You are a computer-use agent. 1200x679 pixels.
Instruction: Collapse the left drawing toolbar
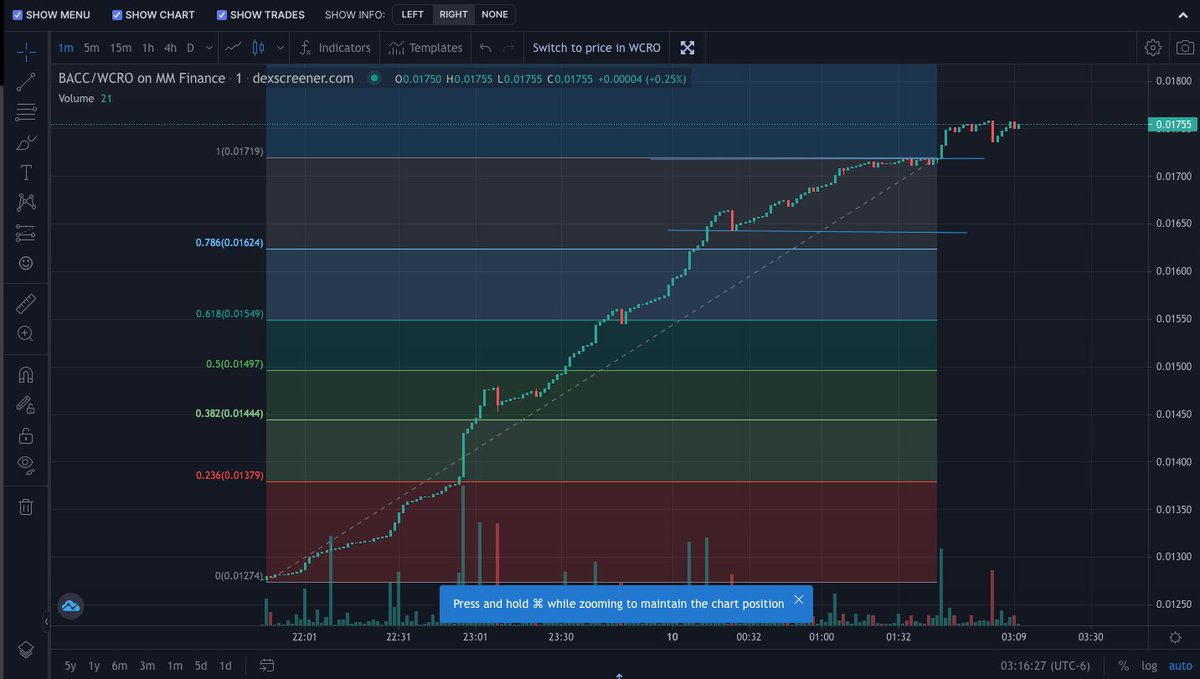(46, 621)
